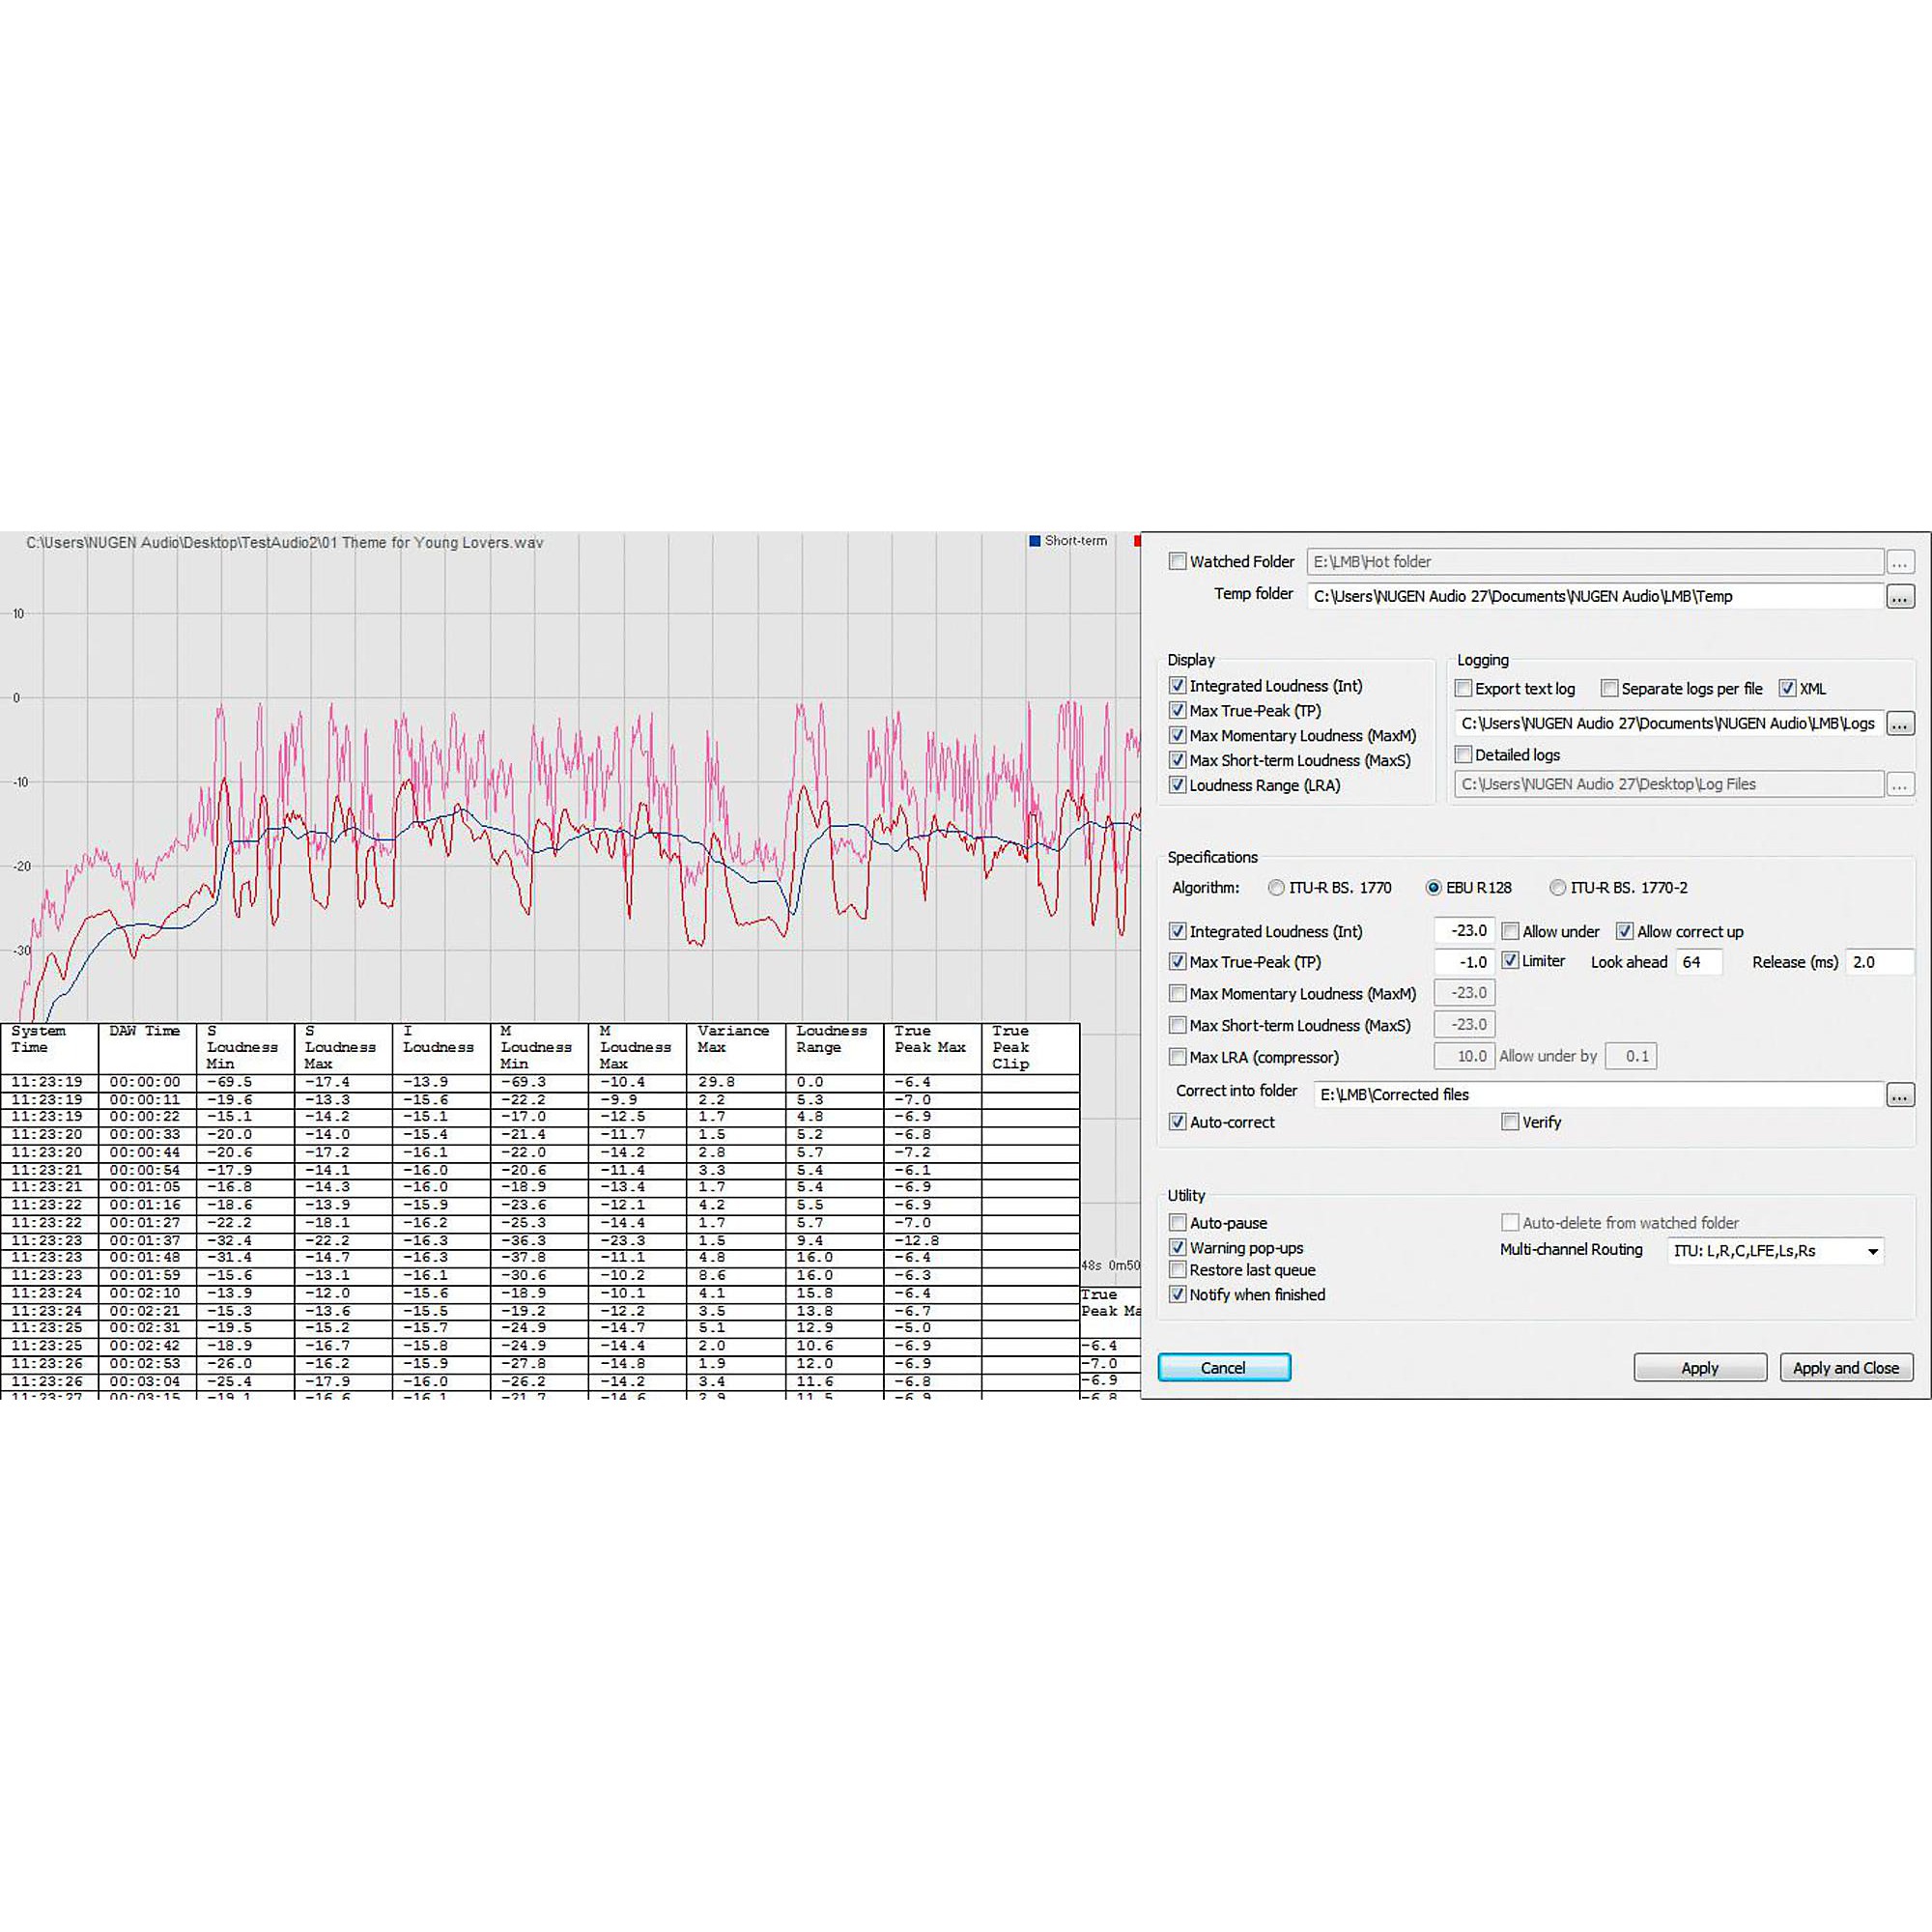
Task: Click the Apply button
Action: pyautogui.click(x=1699, y=1368)
